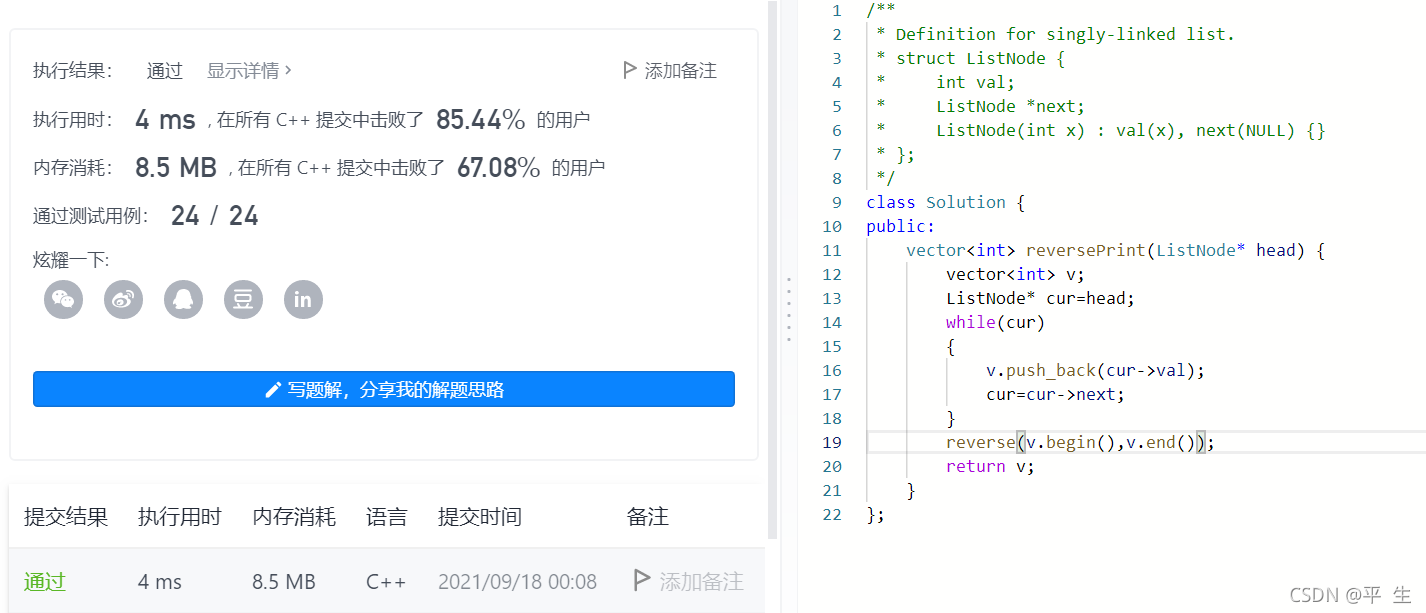Expand 显示详情 details link
This screenshot has height=613, width=1426.
pos(249,71)
